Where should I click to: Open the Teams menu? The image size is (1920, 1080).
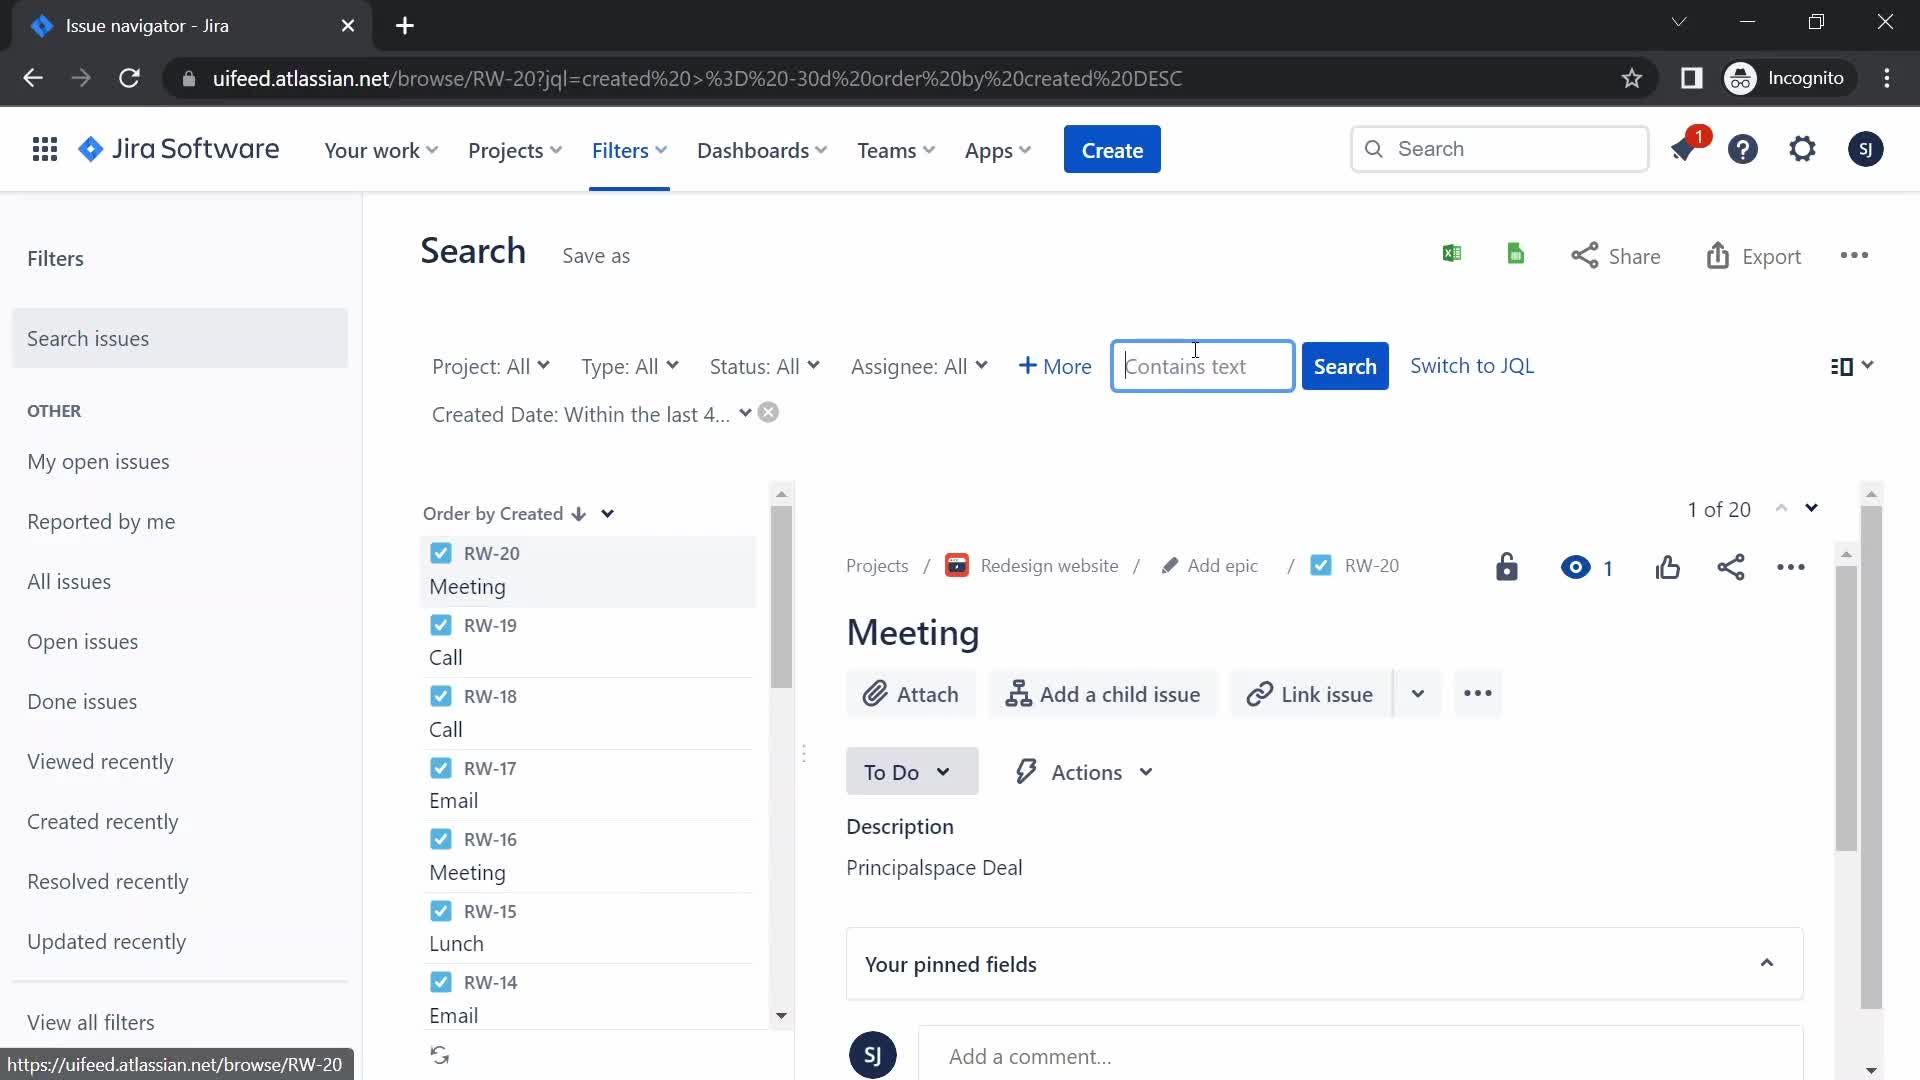click(x=896, y=150)
